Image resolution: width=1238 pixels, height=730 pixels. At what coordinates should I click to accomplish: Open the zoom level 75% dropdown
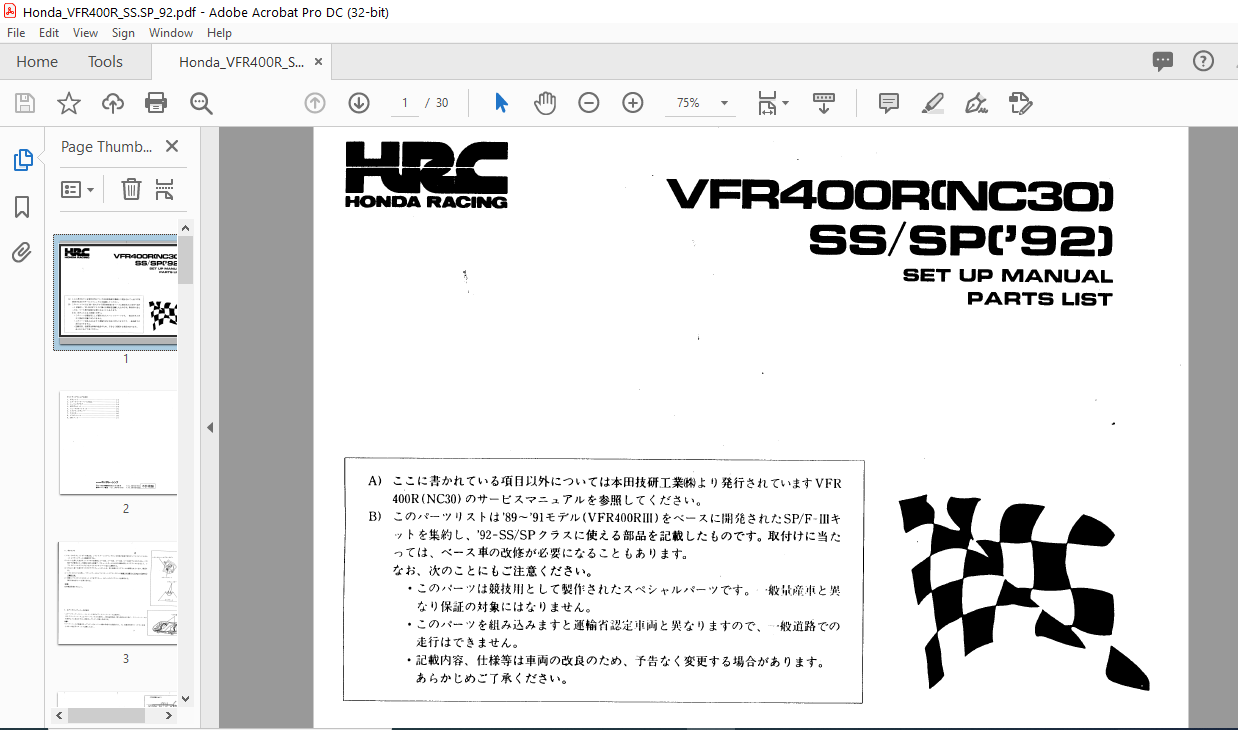point(724,103)
